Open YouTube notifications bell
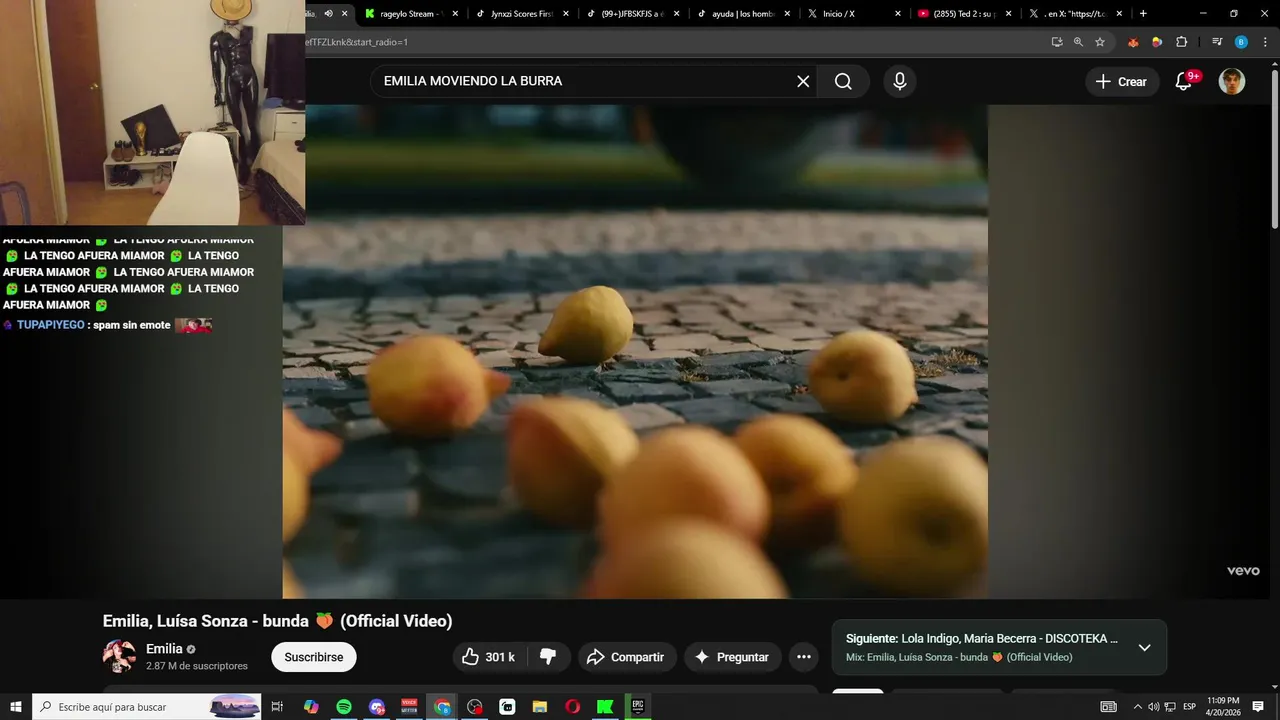Screen dimensions: 1280x720 pyautogui.click(x=1184, y=82)
